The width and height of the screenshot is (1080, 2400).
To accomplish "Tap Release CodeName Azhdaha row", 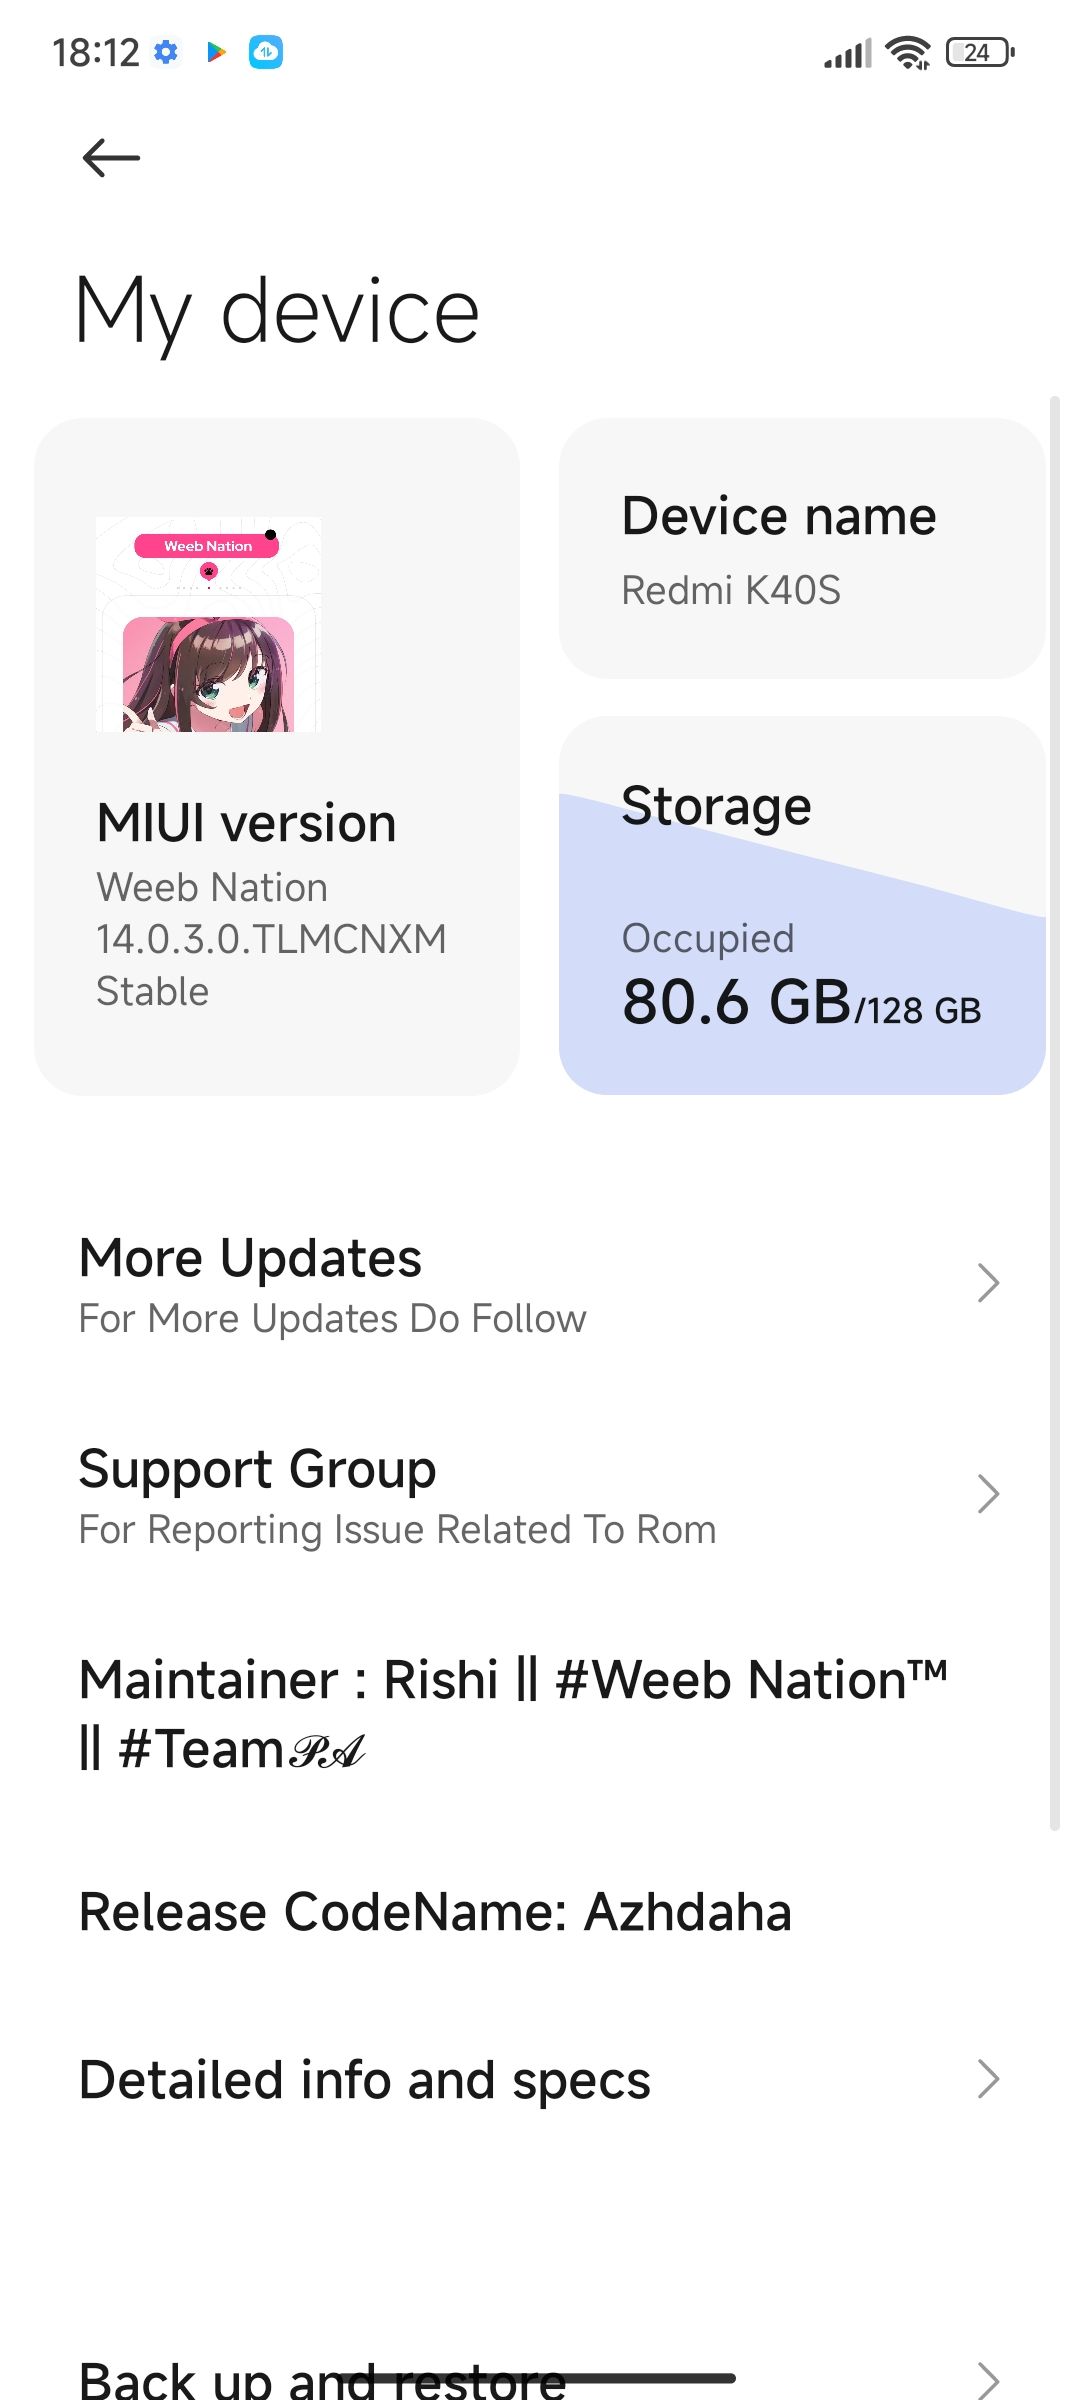I will [436, 1912].
